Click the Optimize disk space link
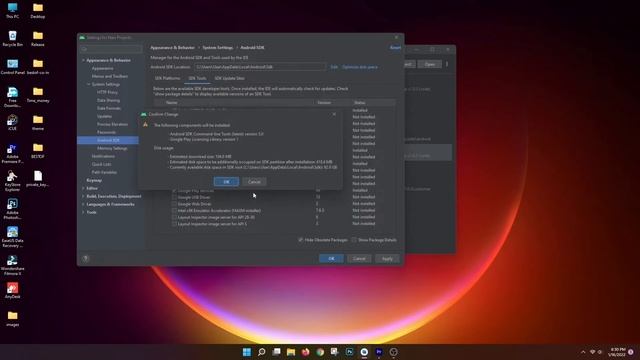This screenshot has height=360, width=640. click(x=360, y=67)
